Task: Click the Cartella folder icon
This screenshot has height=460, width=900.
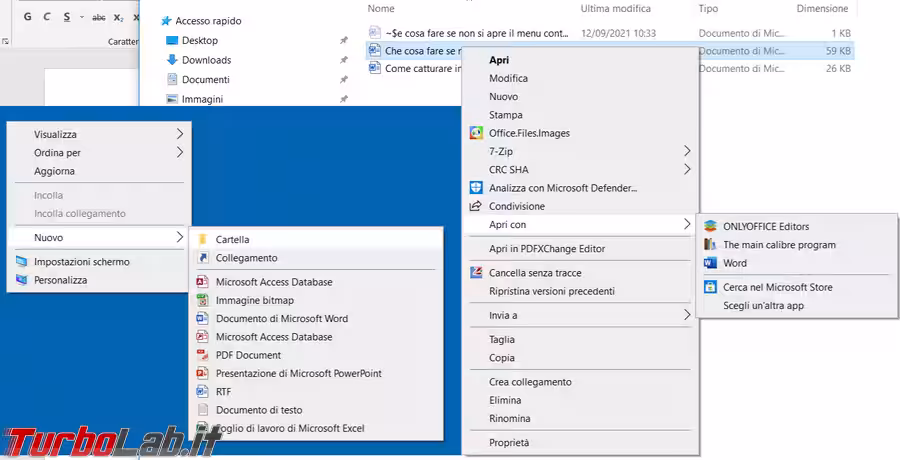Action: click(x=203, y=240)
